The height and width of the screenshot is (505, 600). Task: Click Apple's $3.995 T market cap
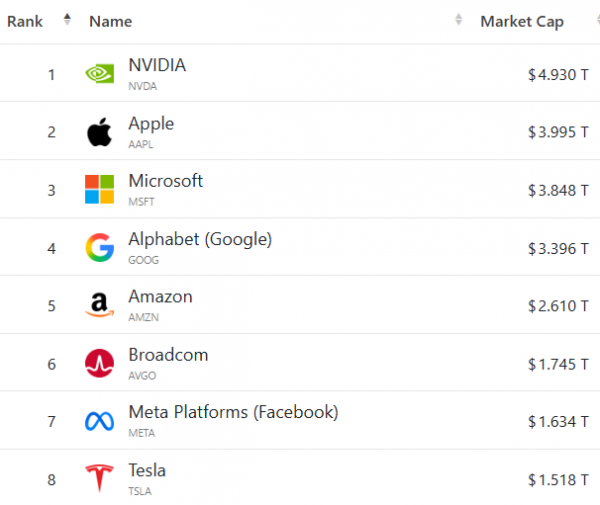pyautogui.click(x=557, y=132)
